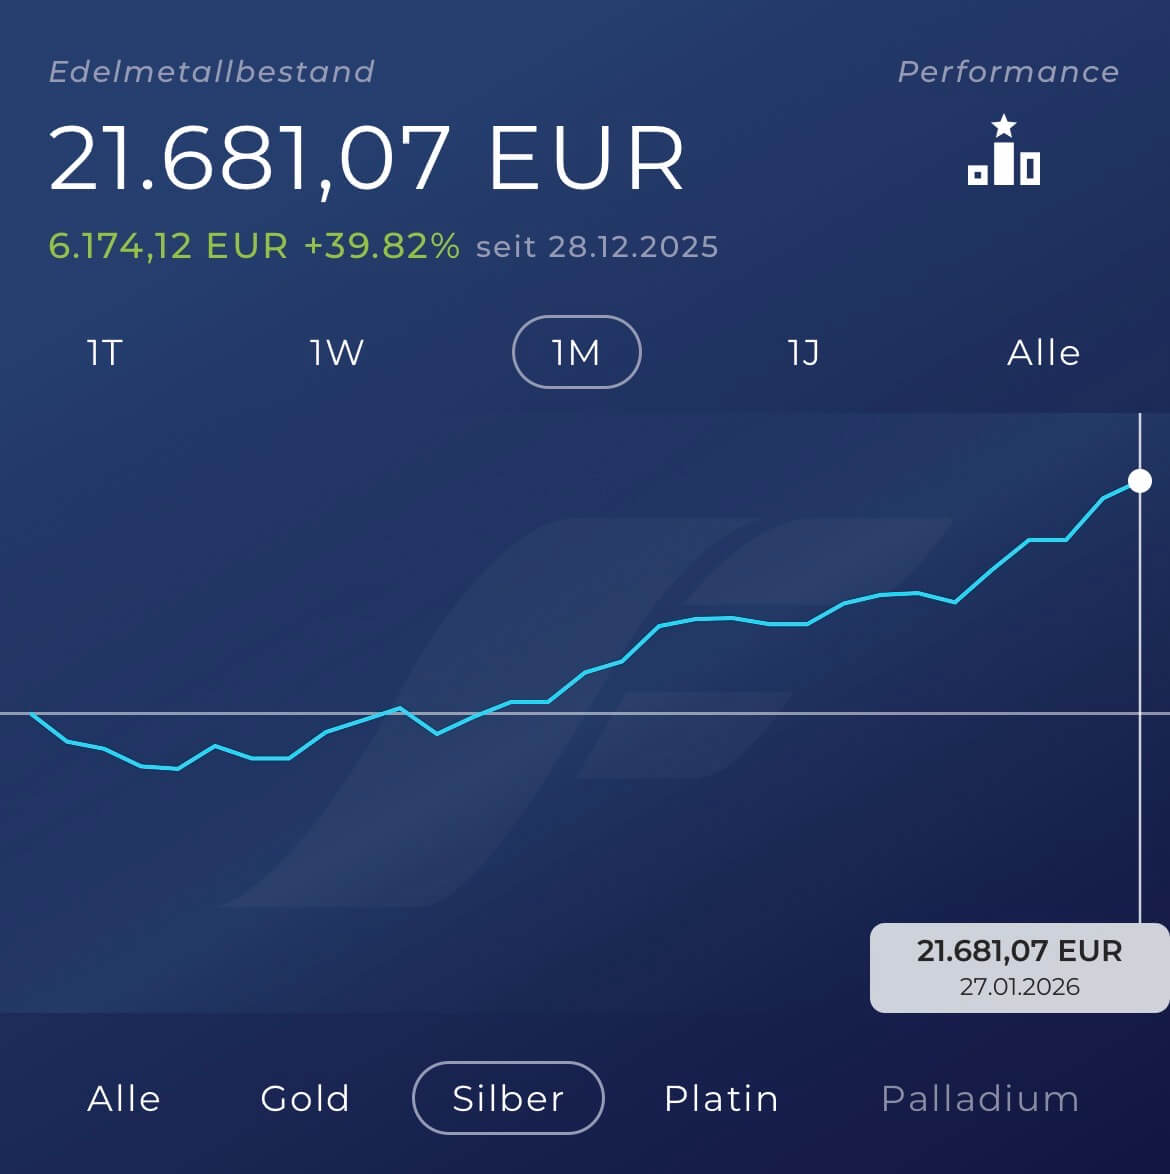Open the Performance podium icon

click(x=1004, y=152)
